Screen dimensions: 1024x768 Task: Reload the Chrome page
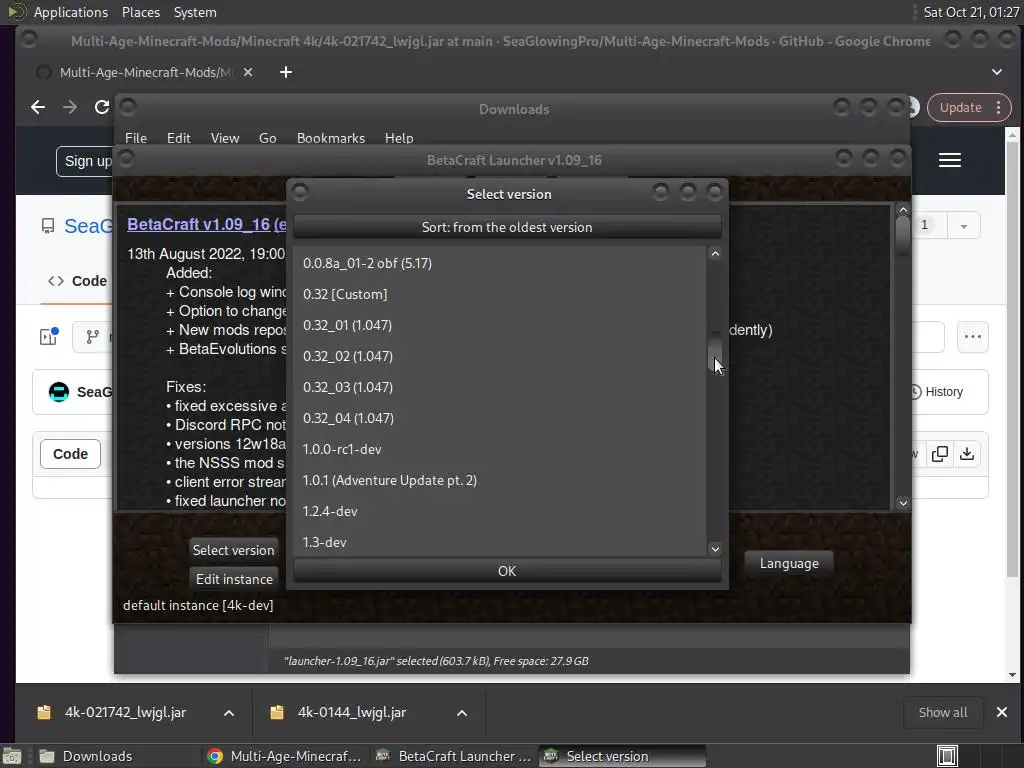[x=102, y=107]
